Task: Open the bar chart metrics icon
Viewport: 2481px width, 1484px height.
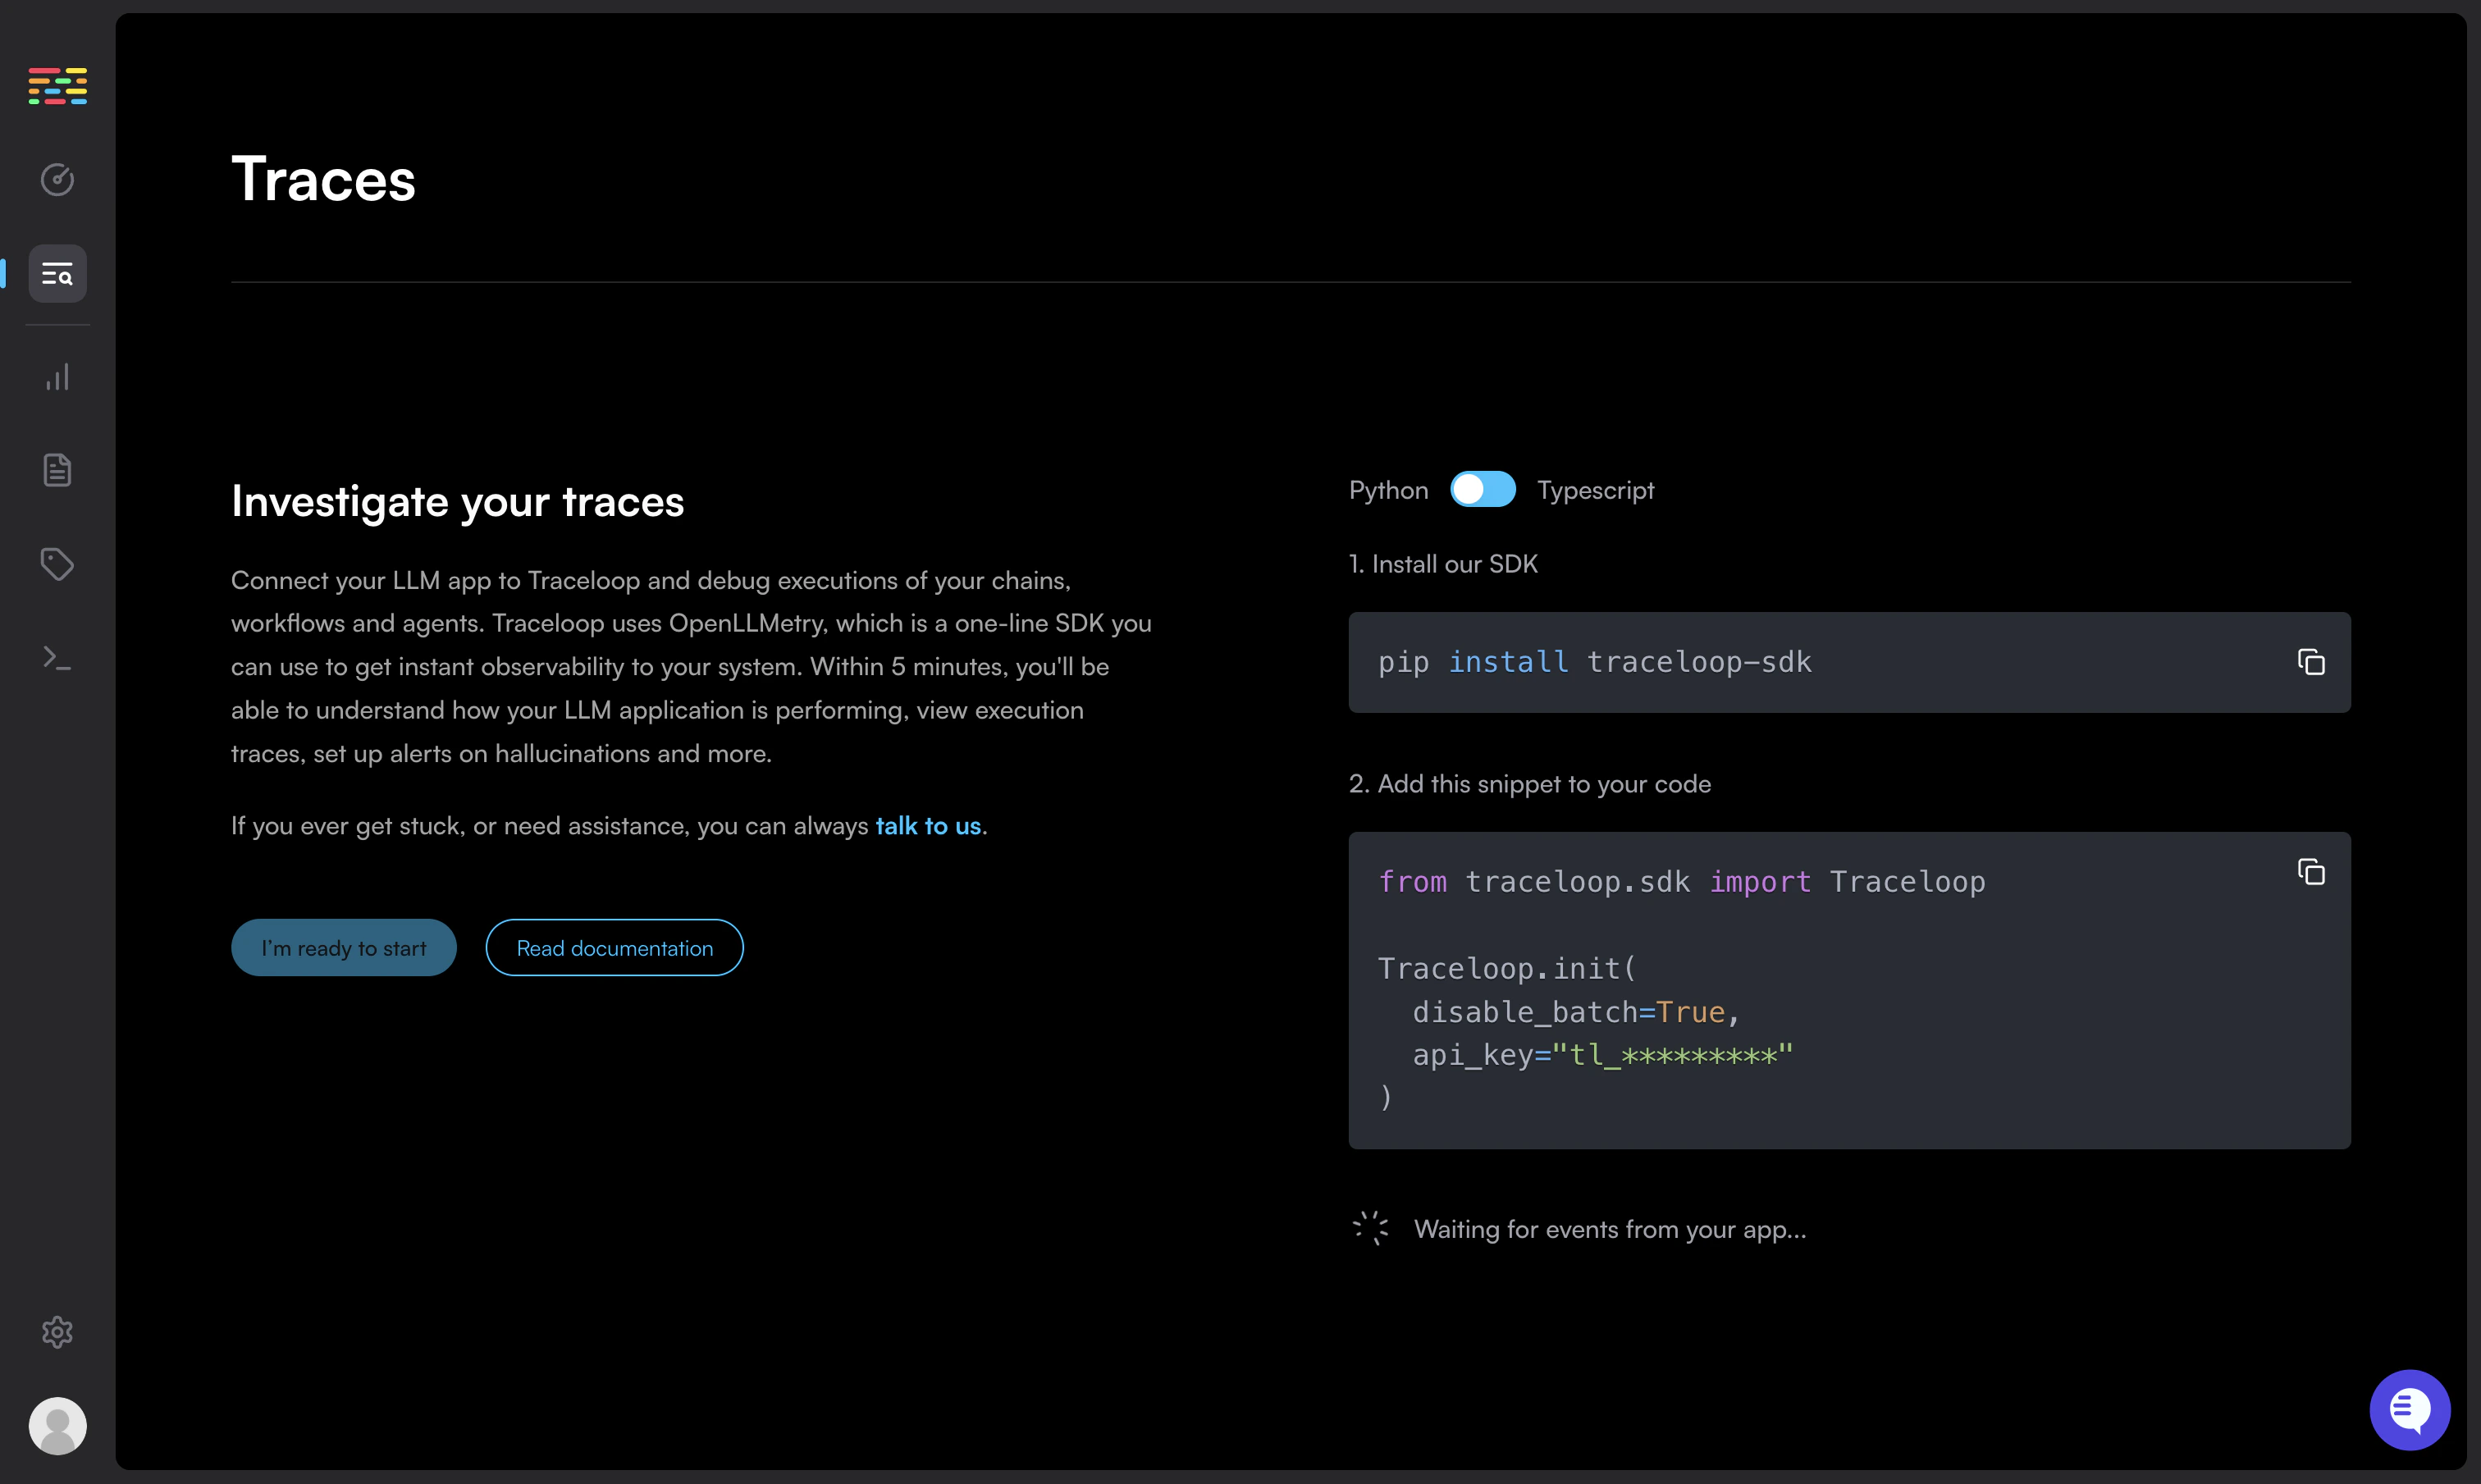Action: [x=57, y=377]
